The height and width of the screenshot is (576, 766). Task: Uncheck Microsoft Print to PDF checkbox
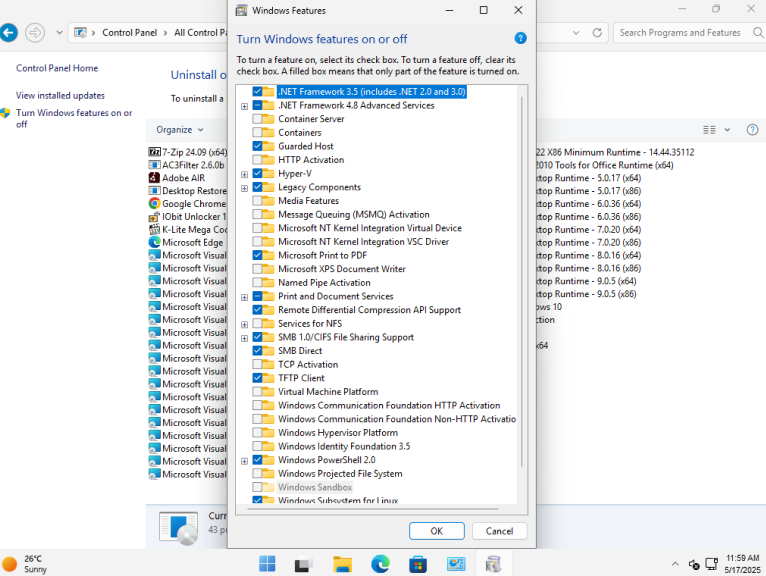point(257,255)
